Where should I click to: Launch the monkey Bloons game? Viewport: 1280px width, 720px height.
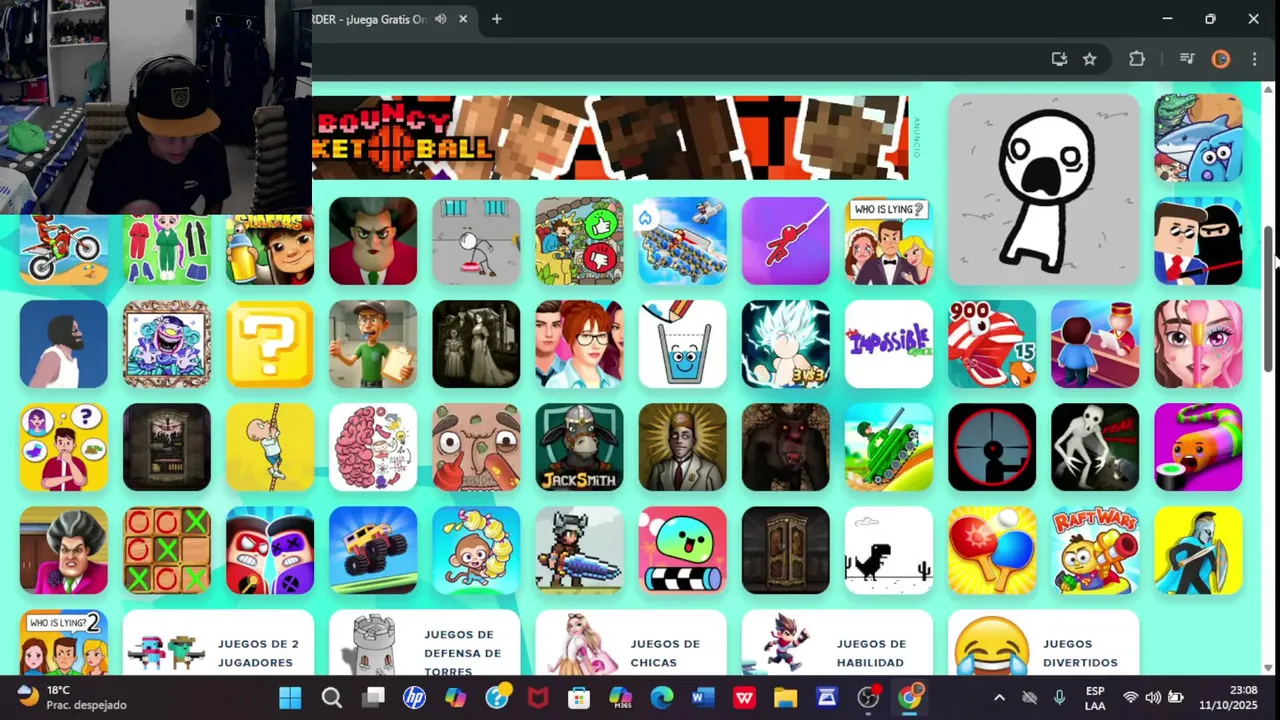coord(476,550)
